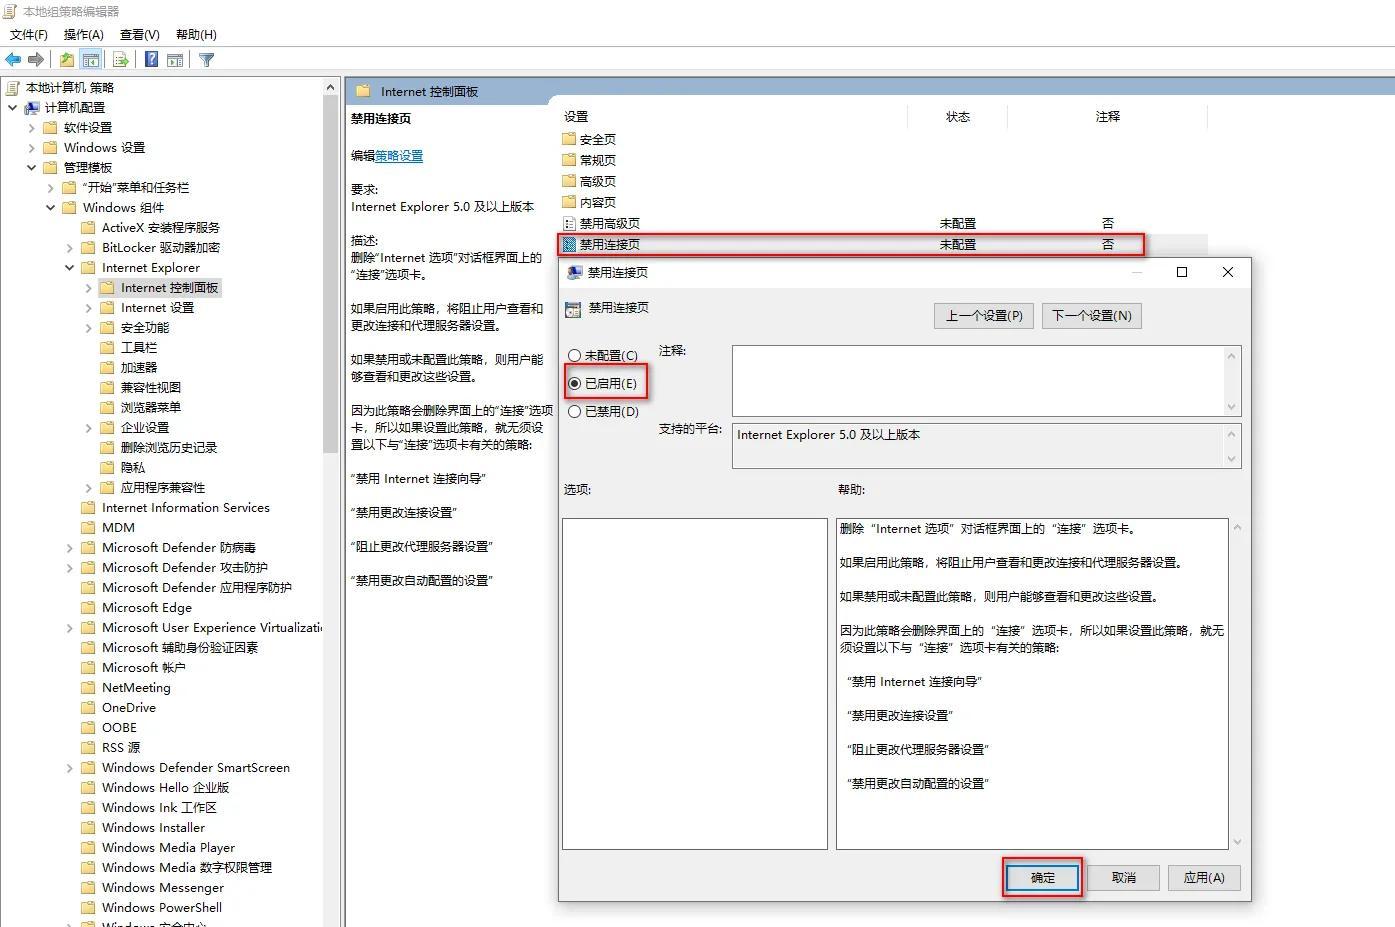This screenshot has height=927, width=1395.
Task: Click the filter funnel toolbar icon
Action: tap(206, 60)
